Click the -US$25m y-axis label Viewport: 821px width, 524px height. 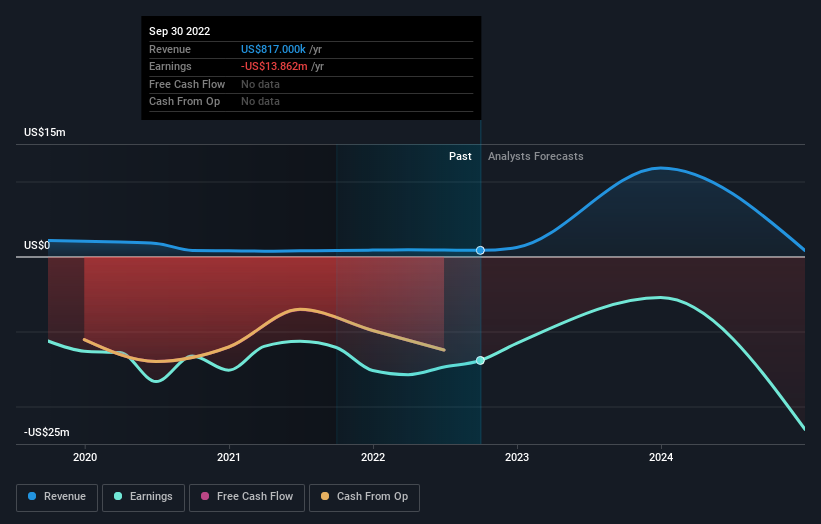pyautogui.click(x=47, y=432)
